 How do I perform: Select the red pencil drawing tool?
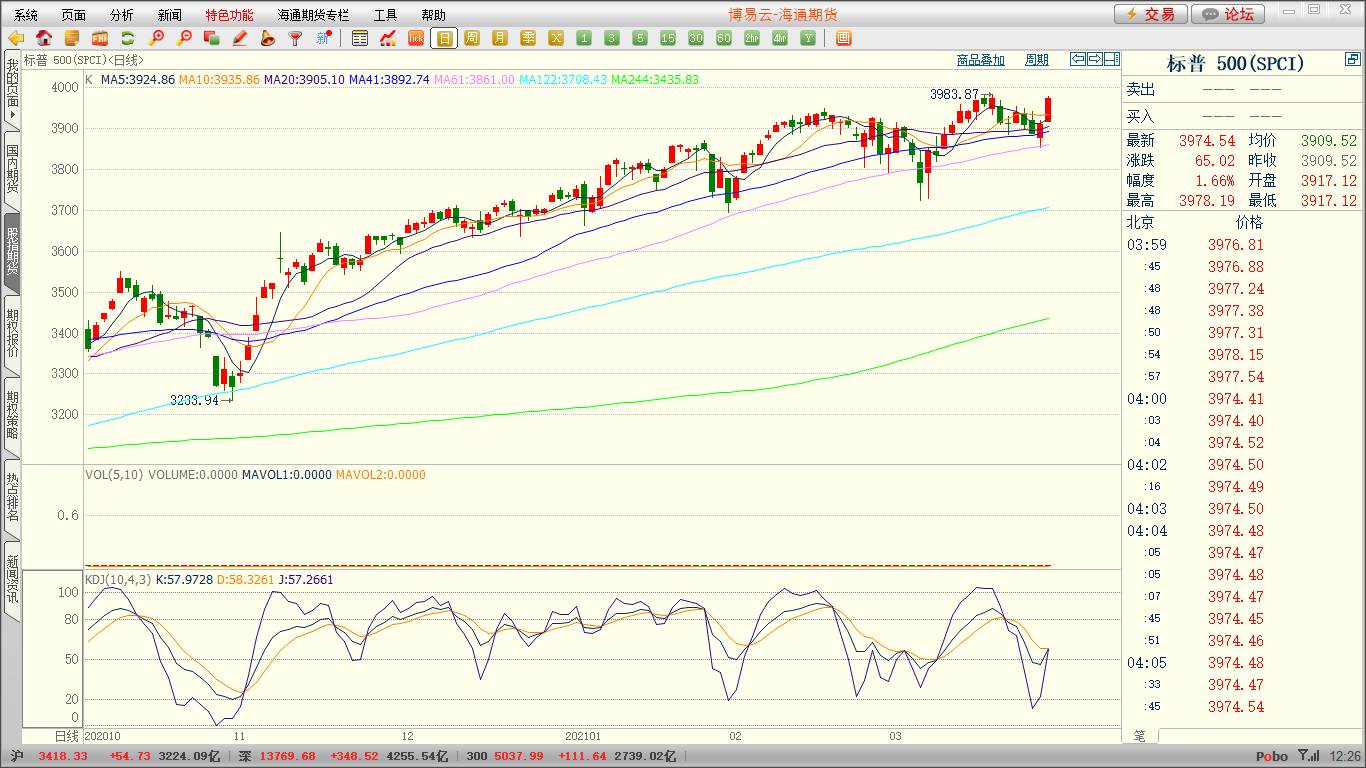click(x=239, y=38)
